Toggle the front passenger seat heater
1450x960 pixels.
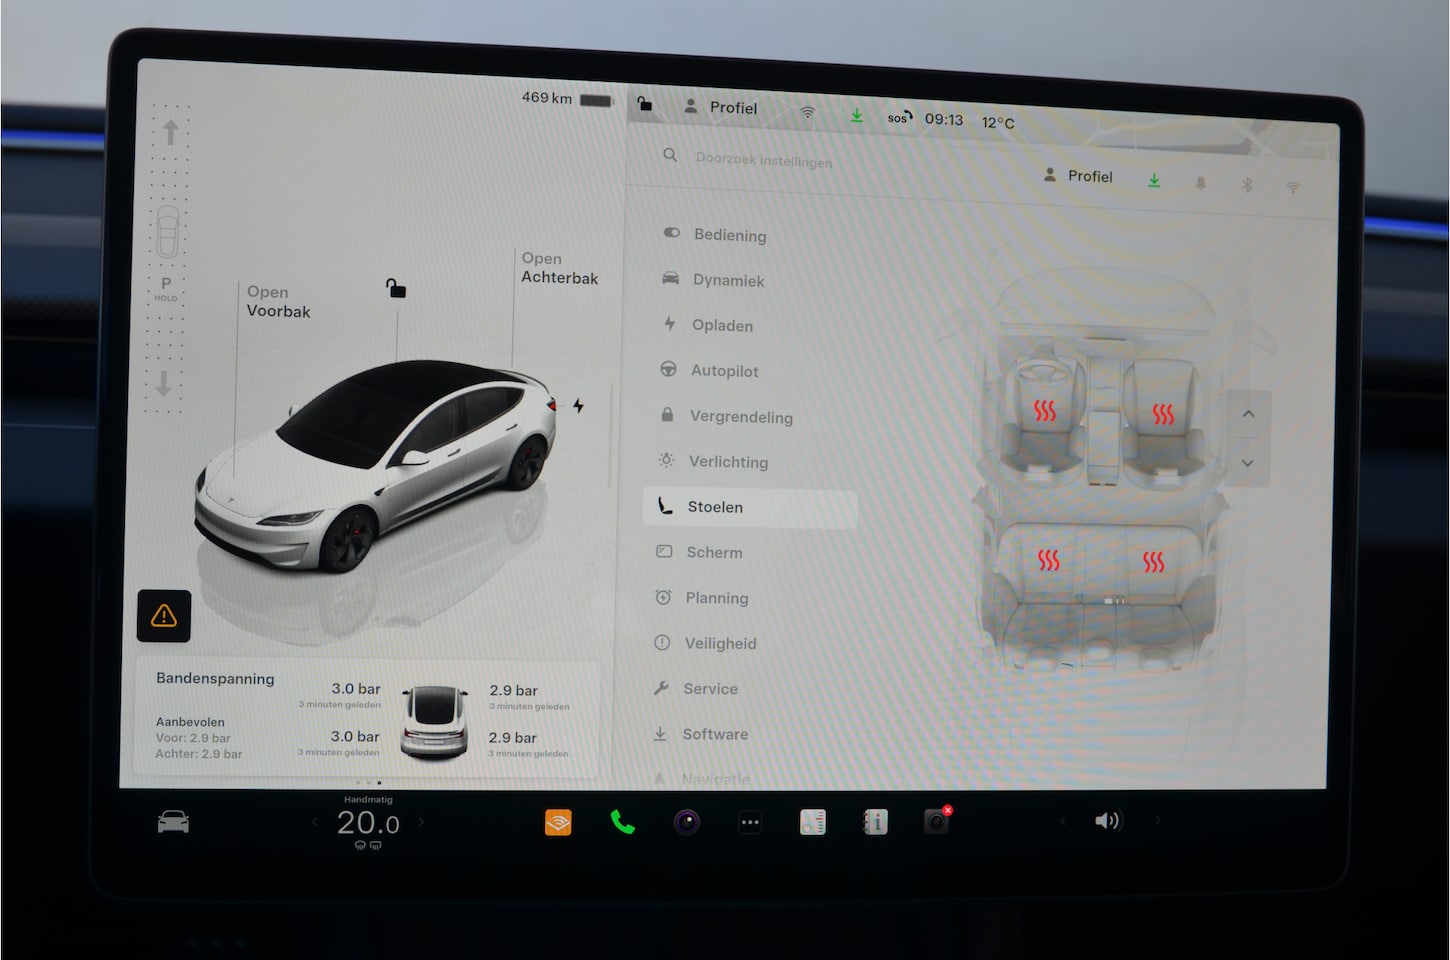pos(1163,414)
